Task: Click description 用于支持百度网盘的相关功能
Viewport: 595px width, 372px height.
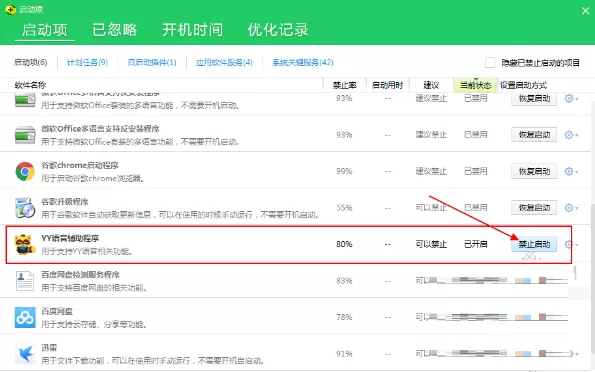Action: tap(94, 288)
